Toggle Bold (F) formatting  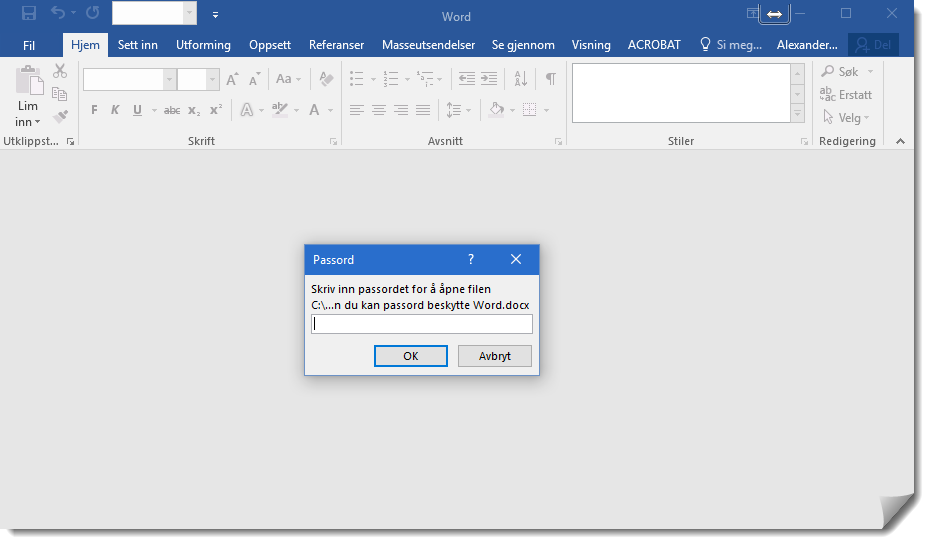(94, 110)
